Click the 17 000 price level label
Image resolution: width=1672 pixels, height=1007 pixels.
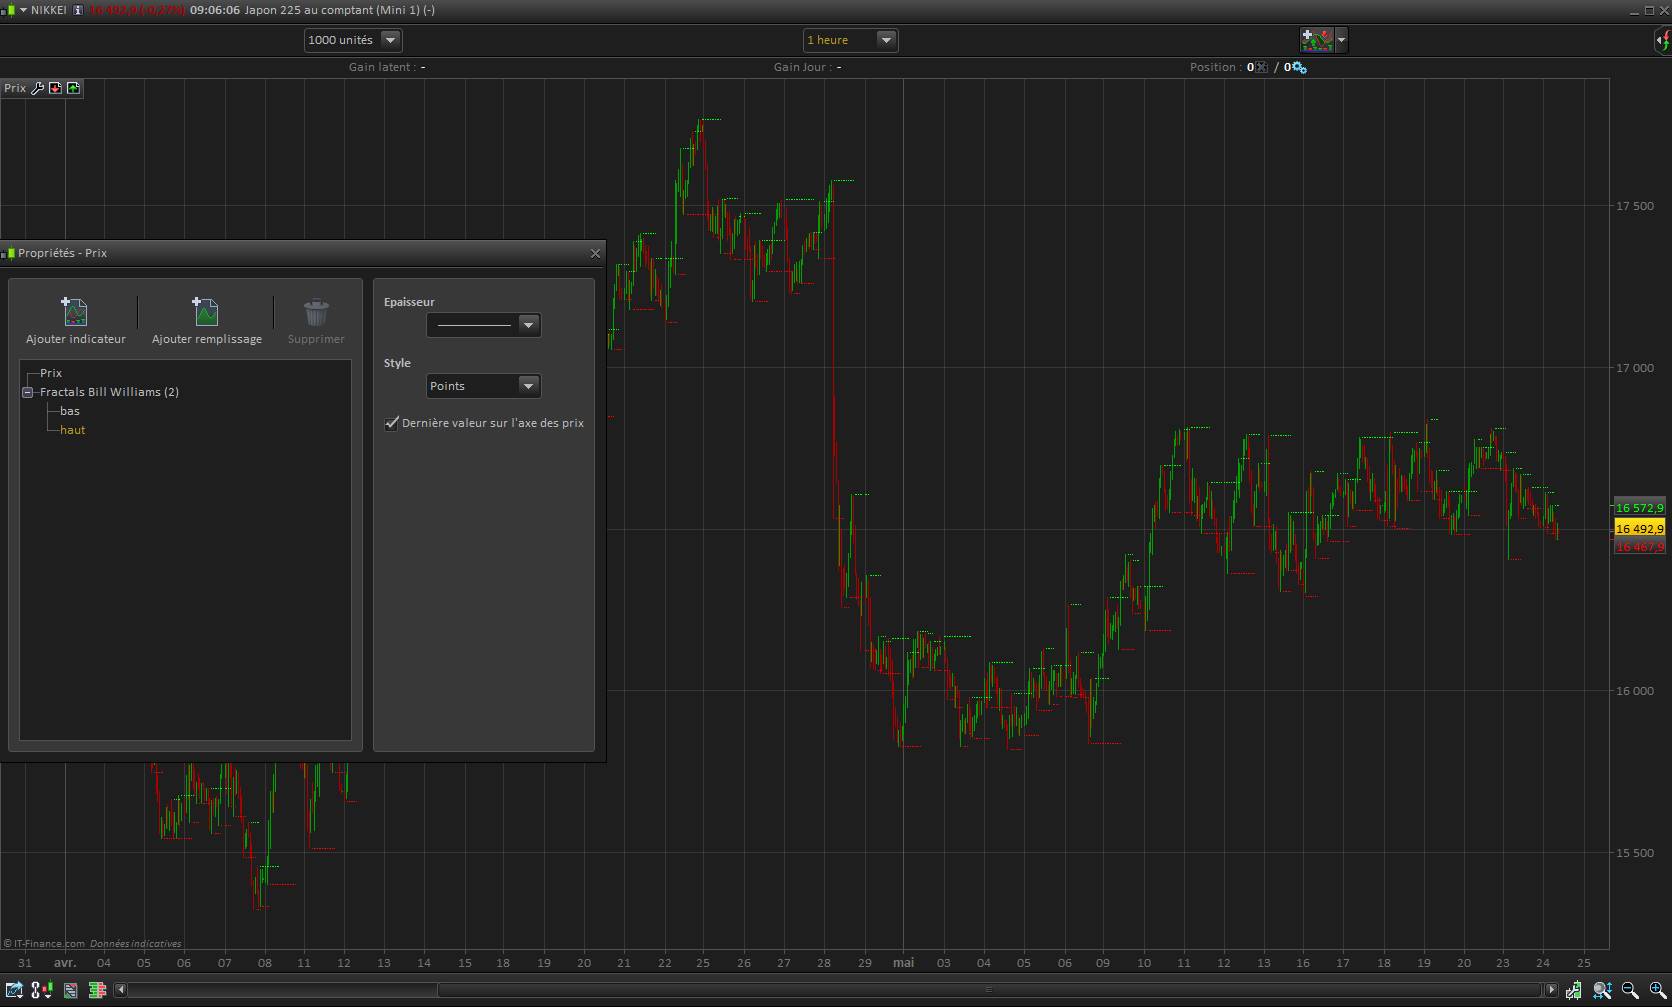(x=1635, y=368)
